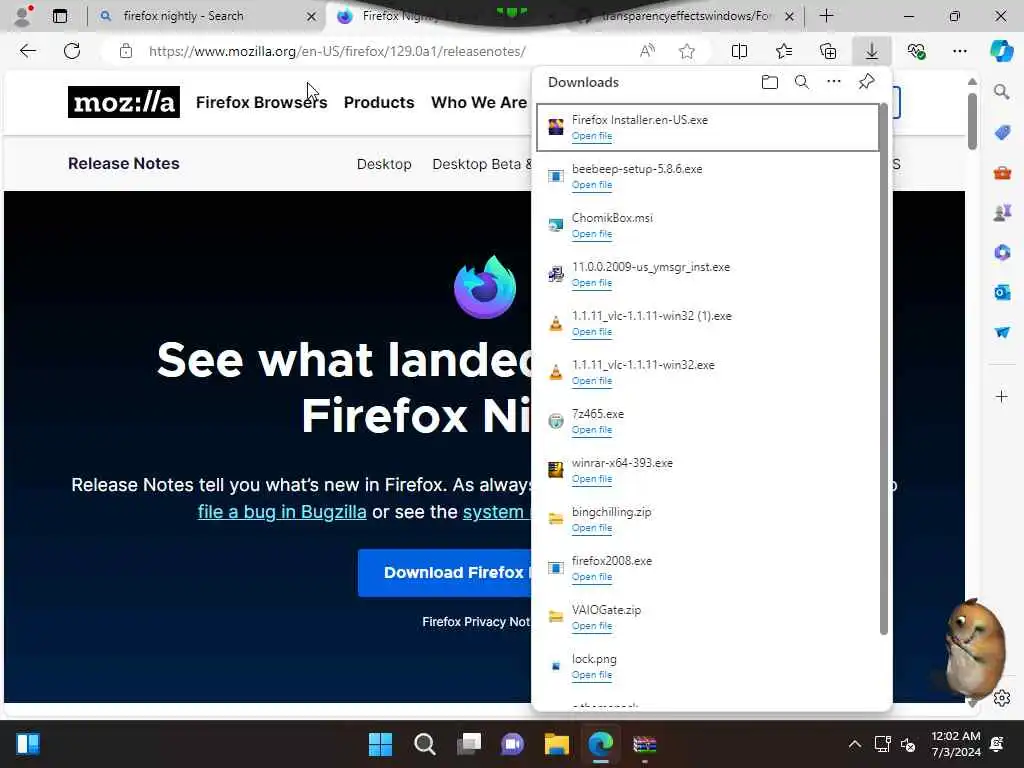The width and height of the screenshot is (1024, 768).
Task: Open file for ChomikBox.msi
Action: (x=592, y=234)
